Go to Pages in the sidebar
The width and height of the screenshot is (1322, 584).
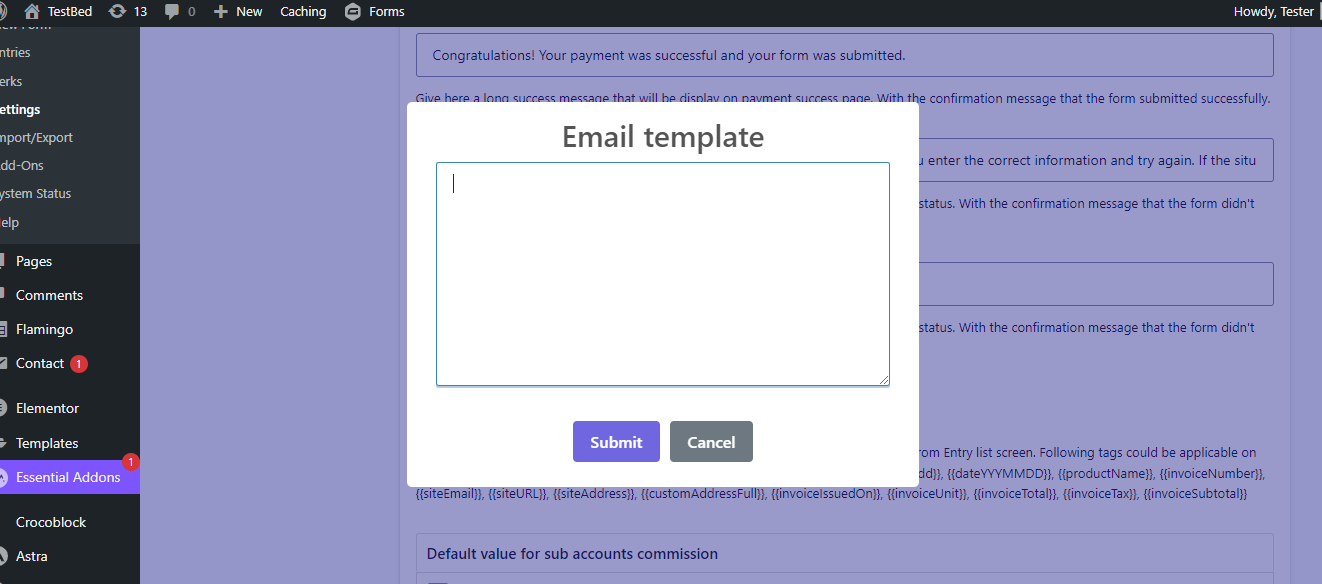point(34,261)
